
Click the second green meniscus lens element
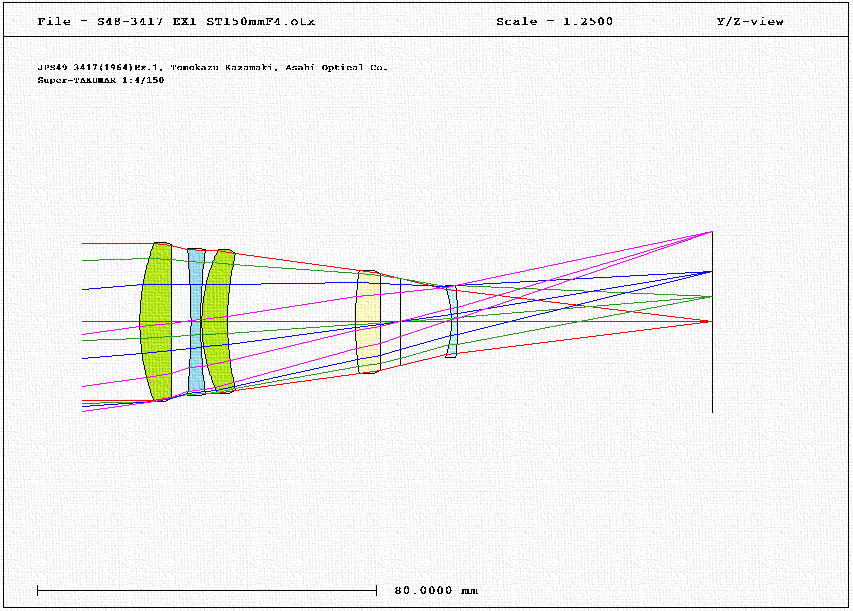pyautogui.click(x=218, y=321)
